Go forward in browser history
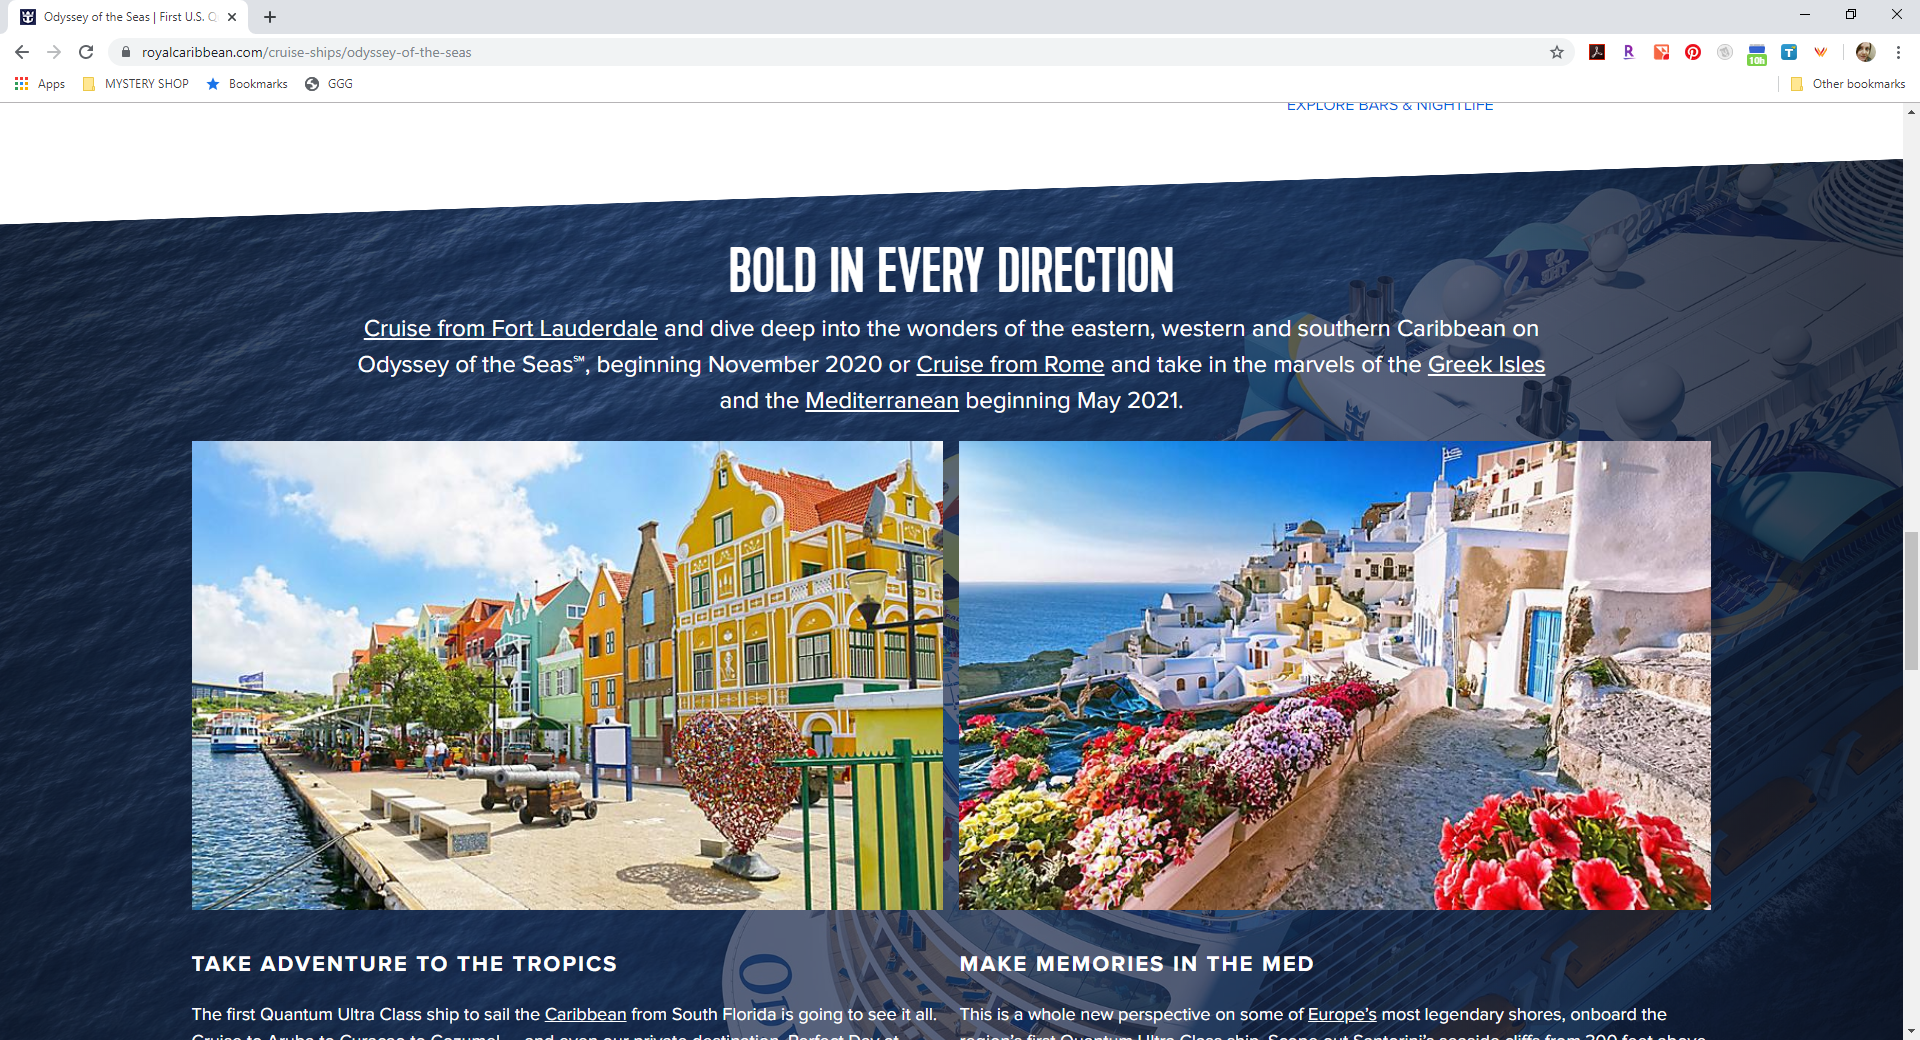The image size is (1920, 1040). click(x=54, y=52)
